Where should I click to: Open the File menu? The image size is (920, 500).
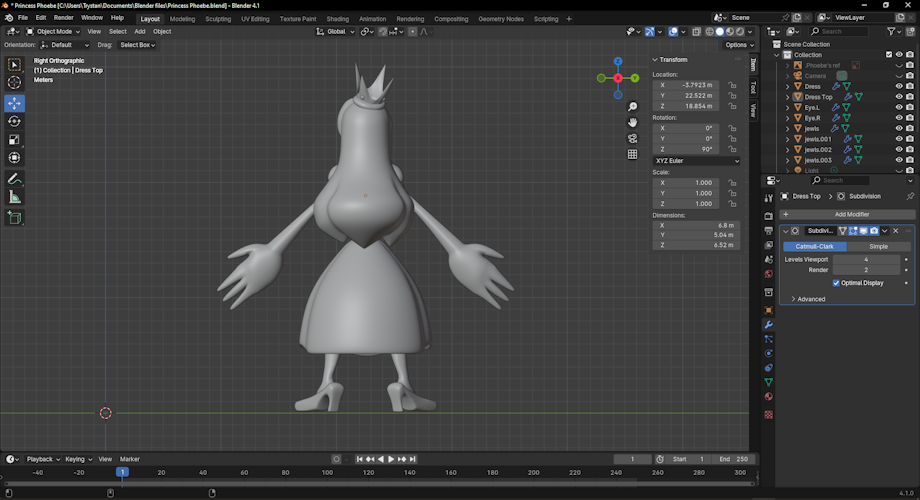tap(23, 18)
